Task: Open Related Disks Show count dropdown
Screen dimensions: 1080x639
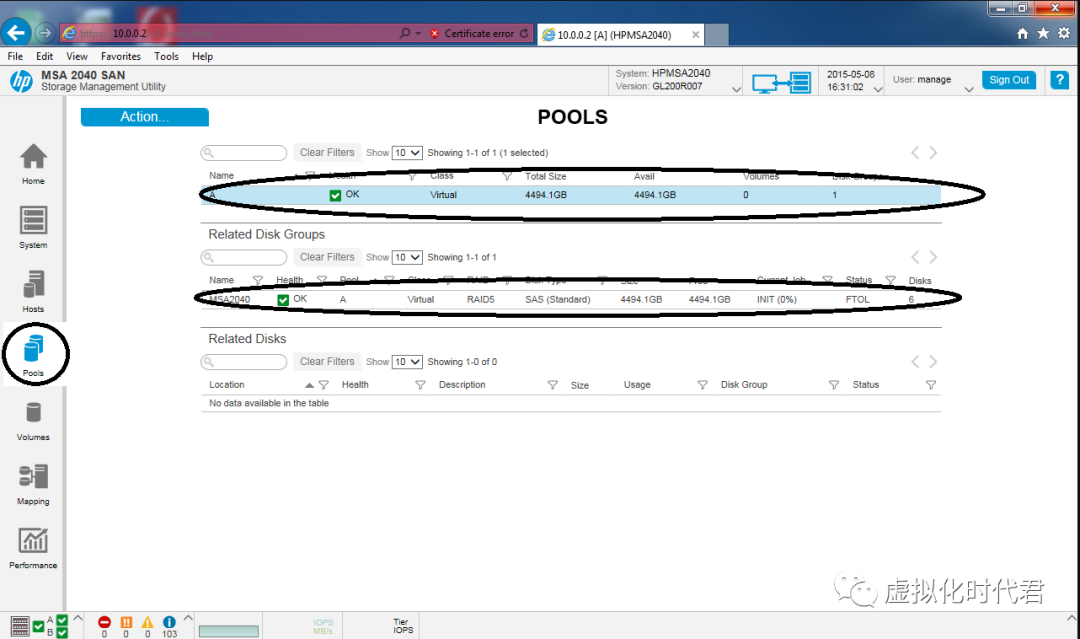Action: 406,362
